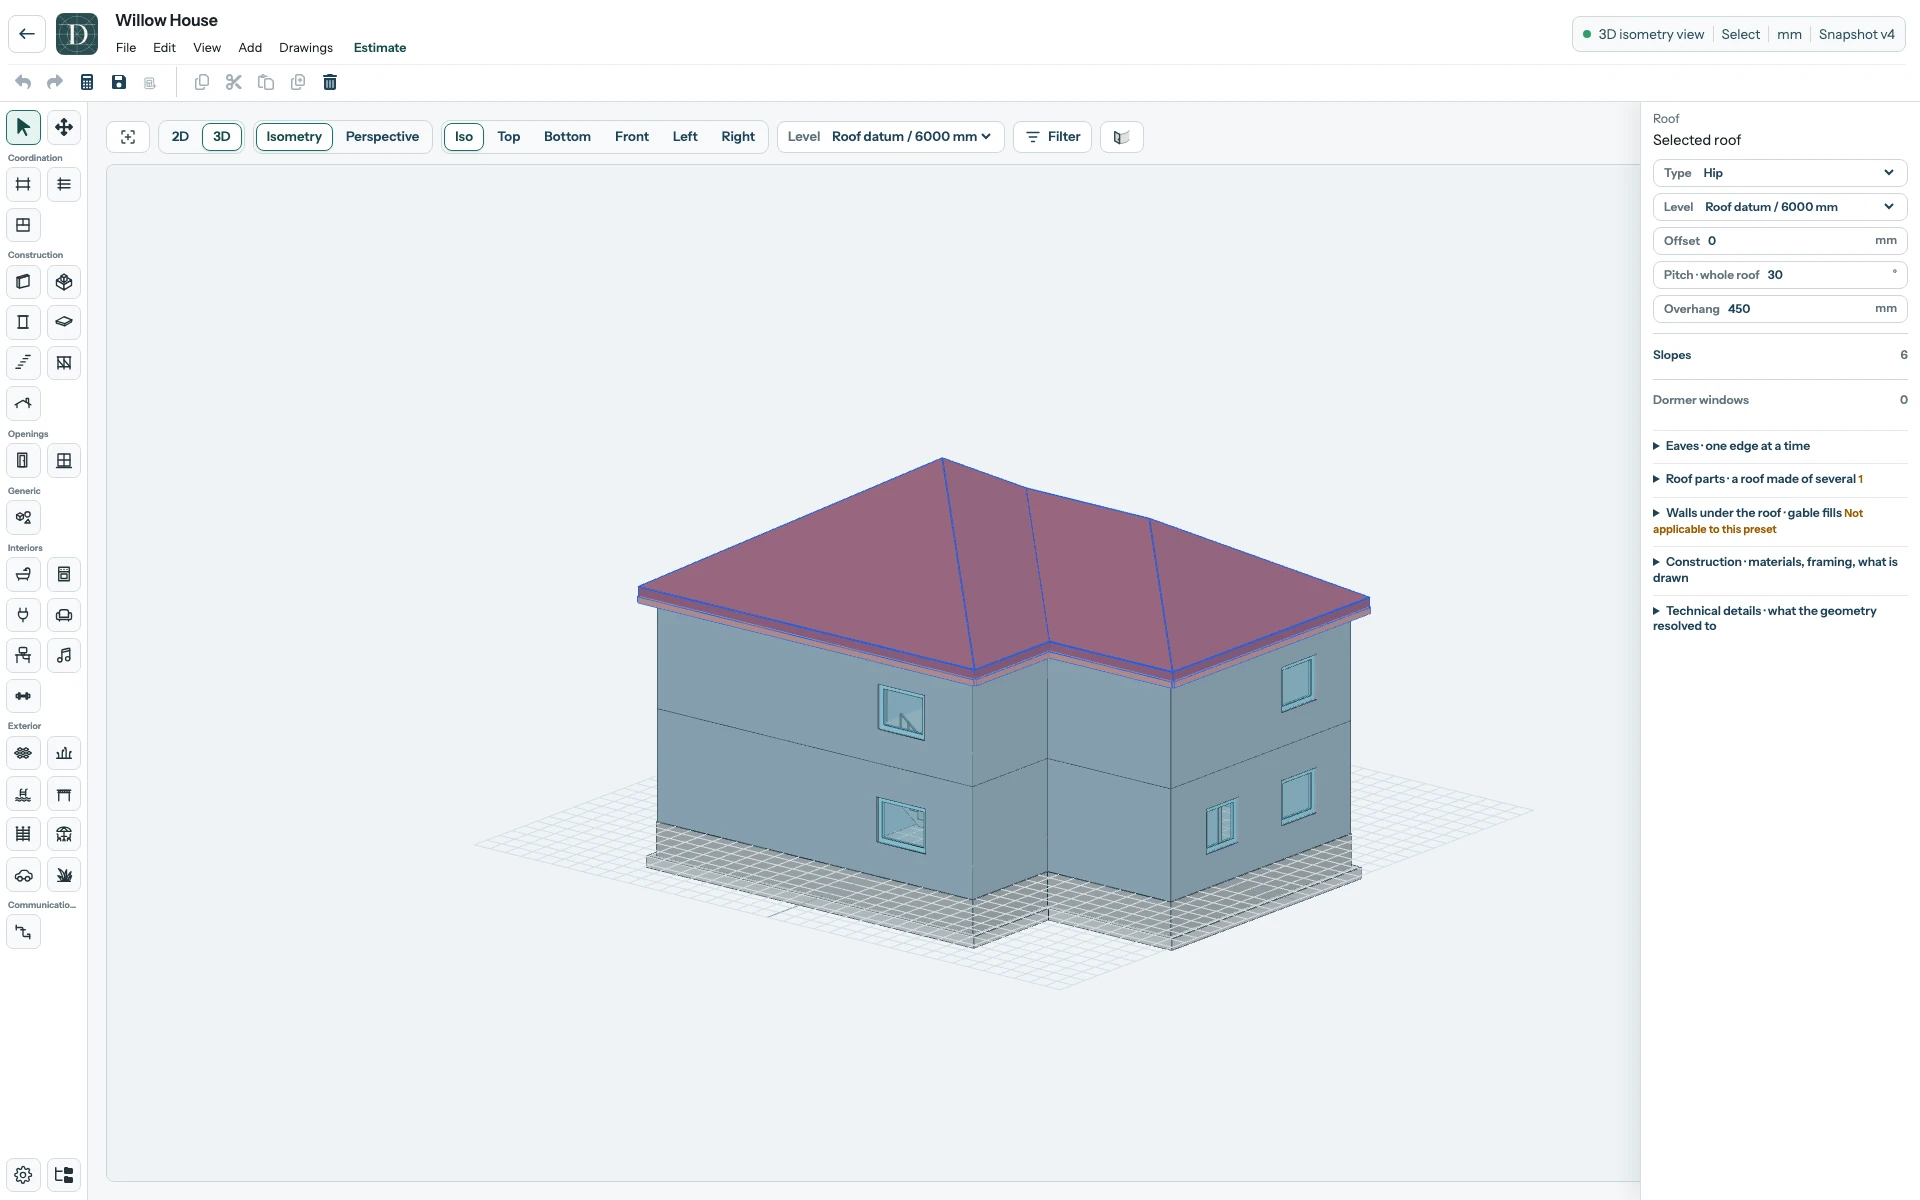
Task: Pick the car exterior tool
Action: pos(23,875)
